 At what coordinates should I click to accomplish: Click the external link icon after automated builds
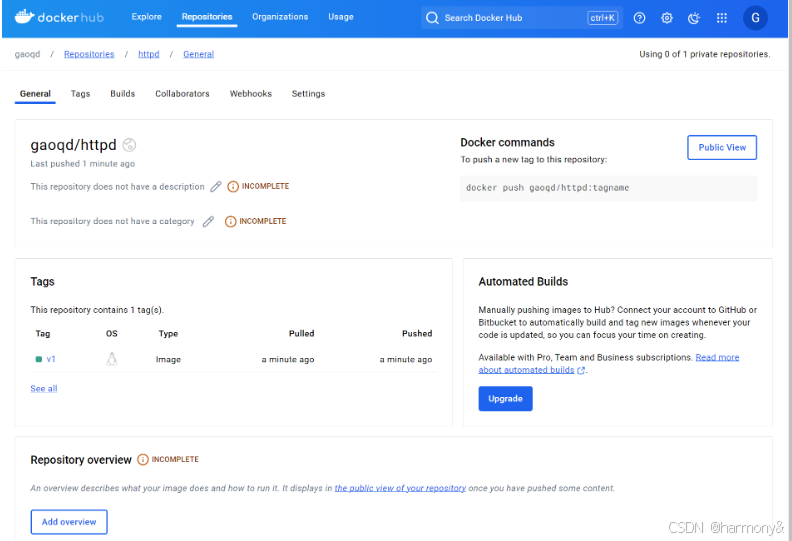click(581, 370)
